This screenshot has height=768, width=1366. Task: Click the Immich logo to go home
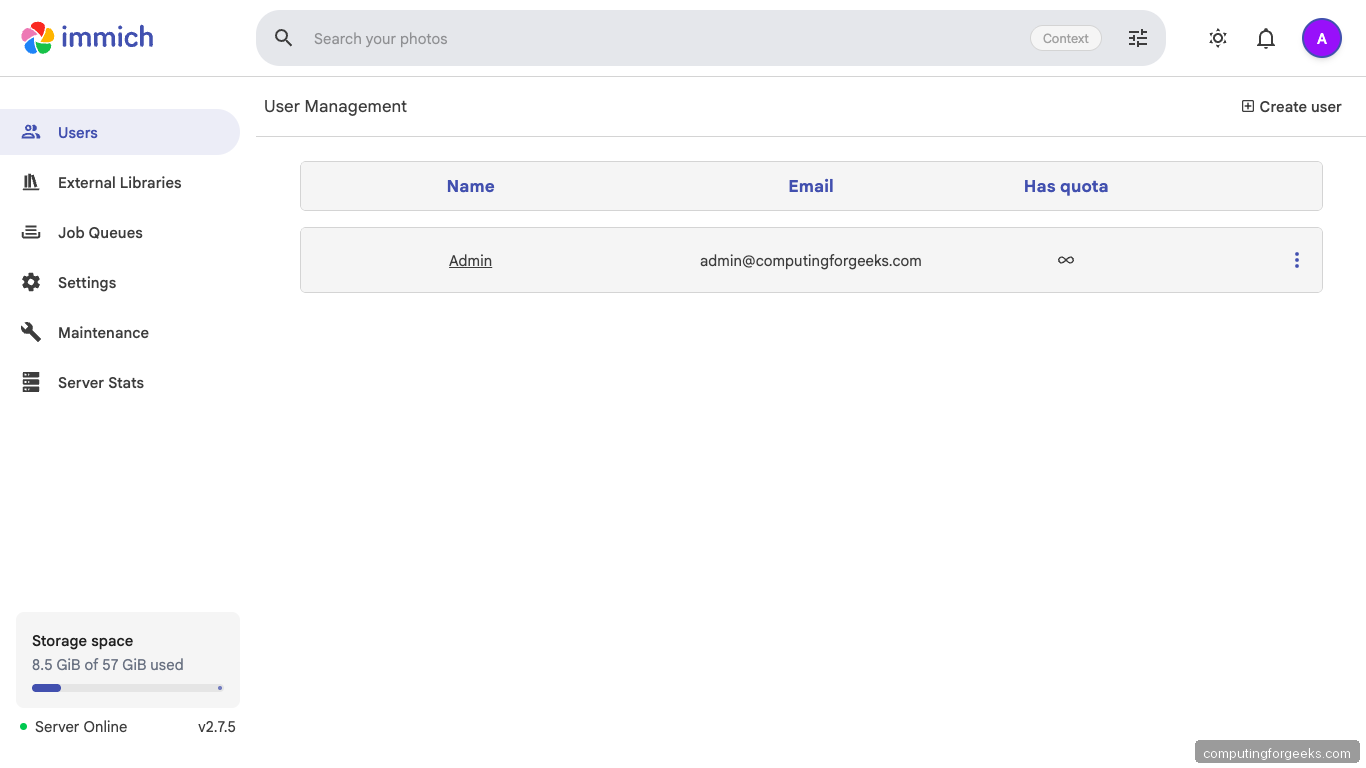(x=87, y=37)
